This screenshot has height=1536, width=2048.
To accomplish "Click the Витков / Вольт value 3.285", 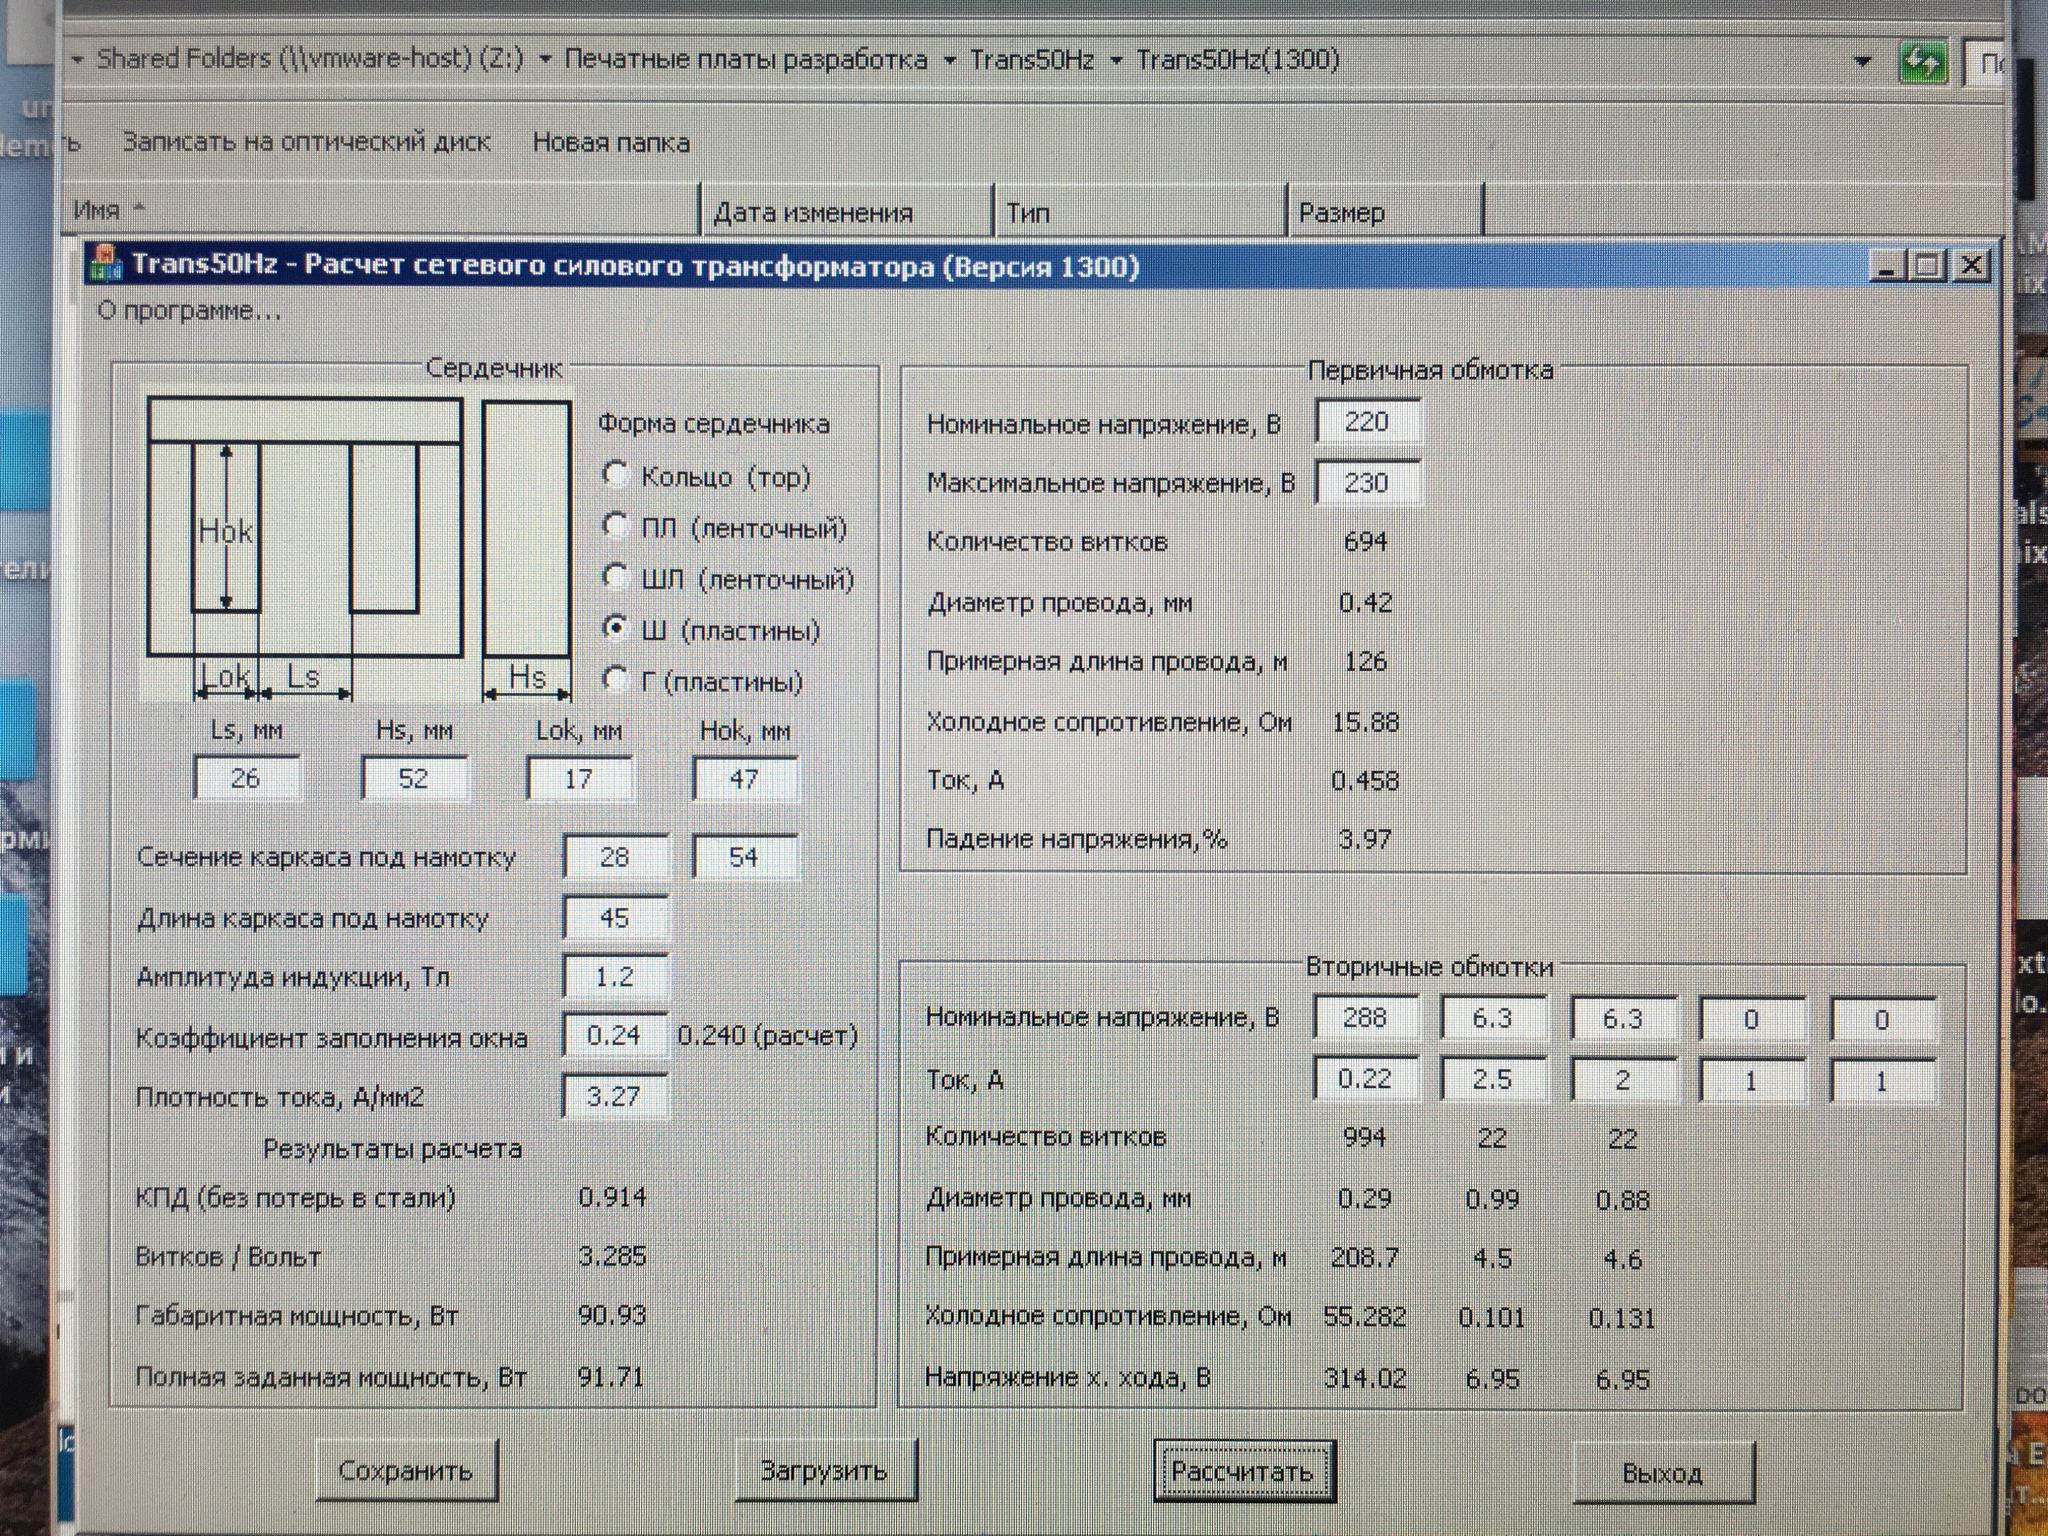I will coord(613,1256).
